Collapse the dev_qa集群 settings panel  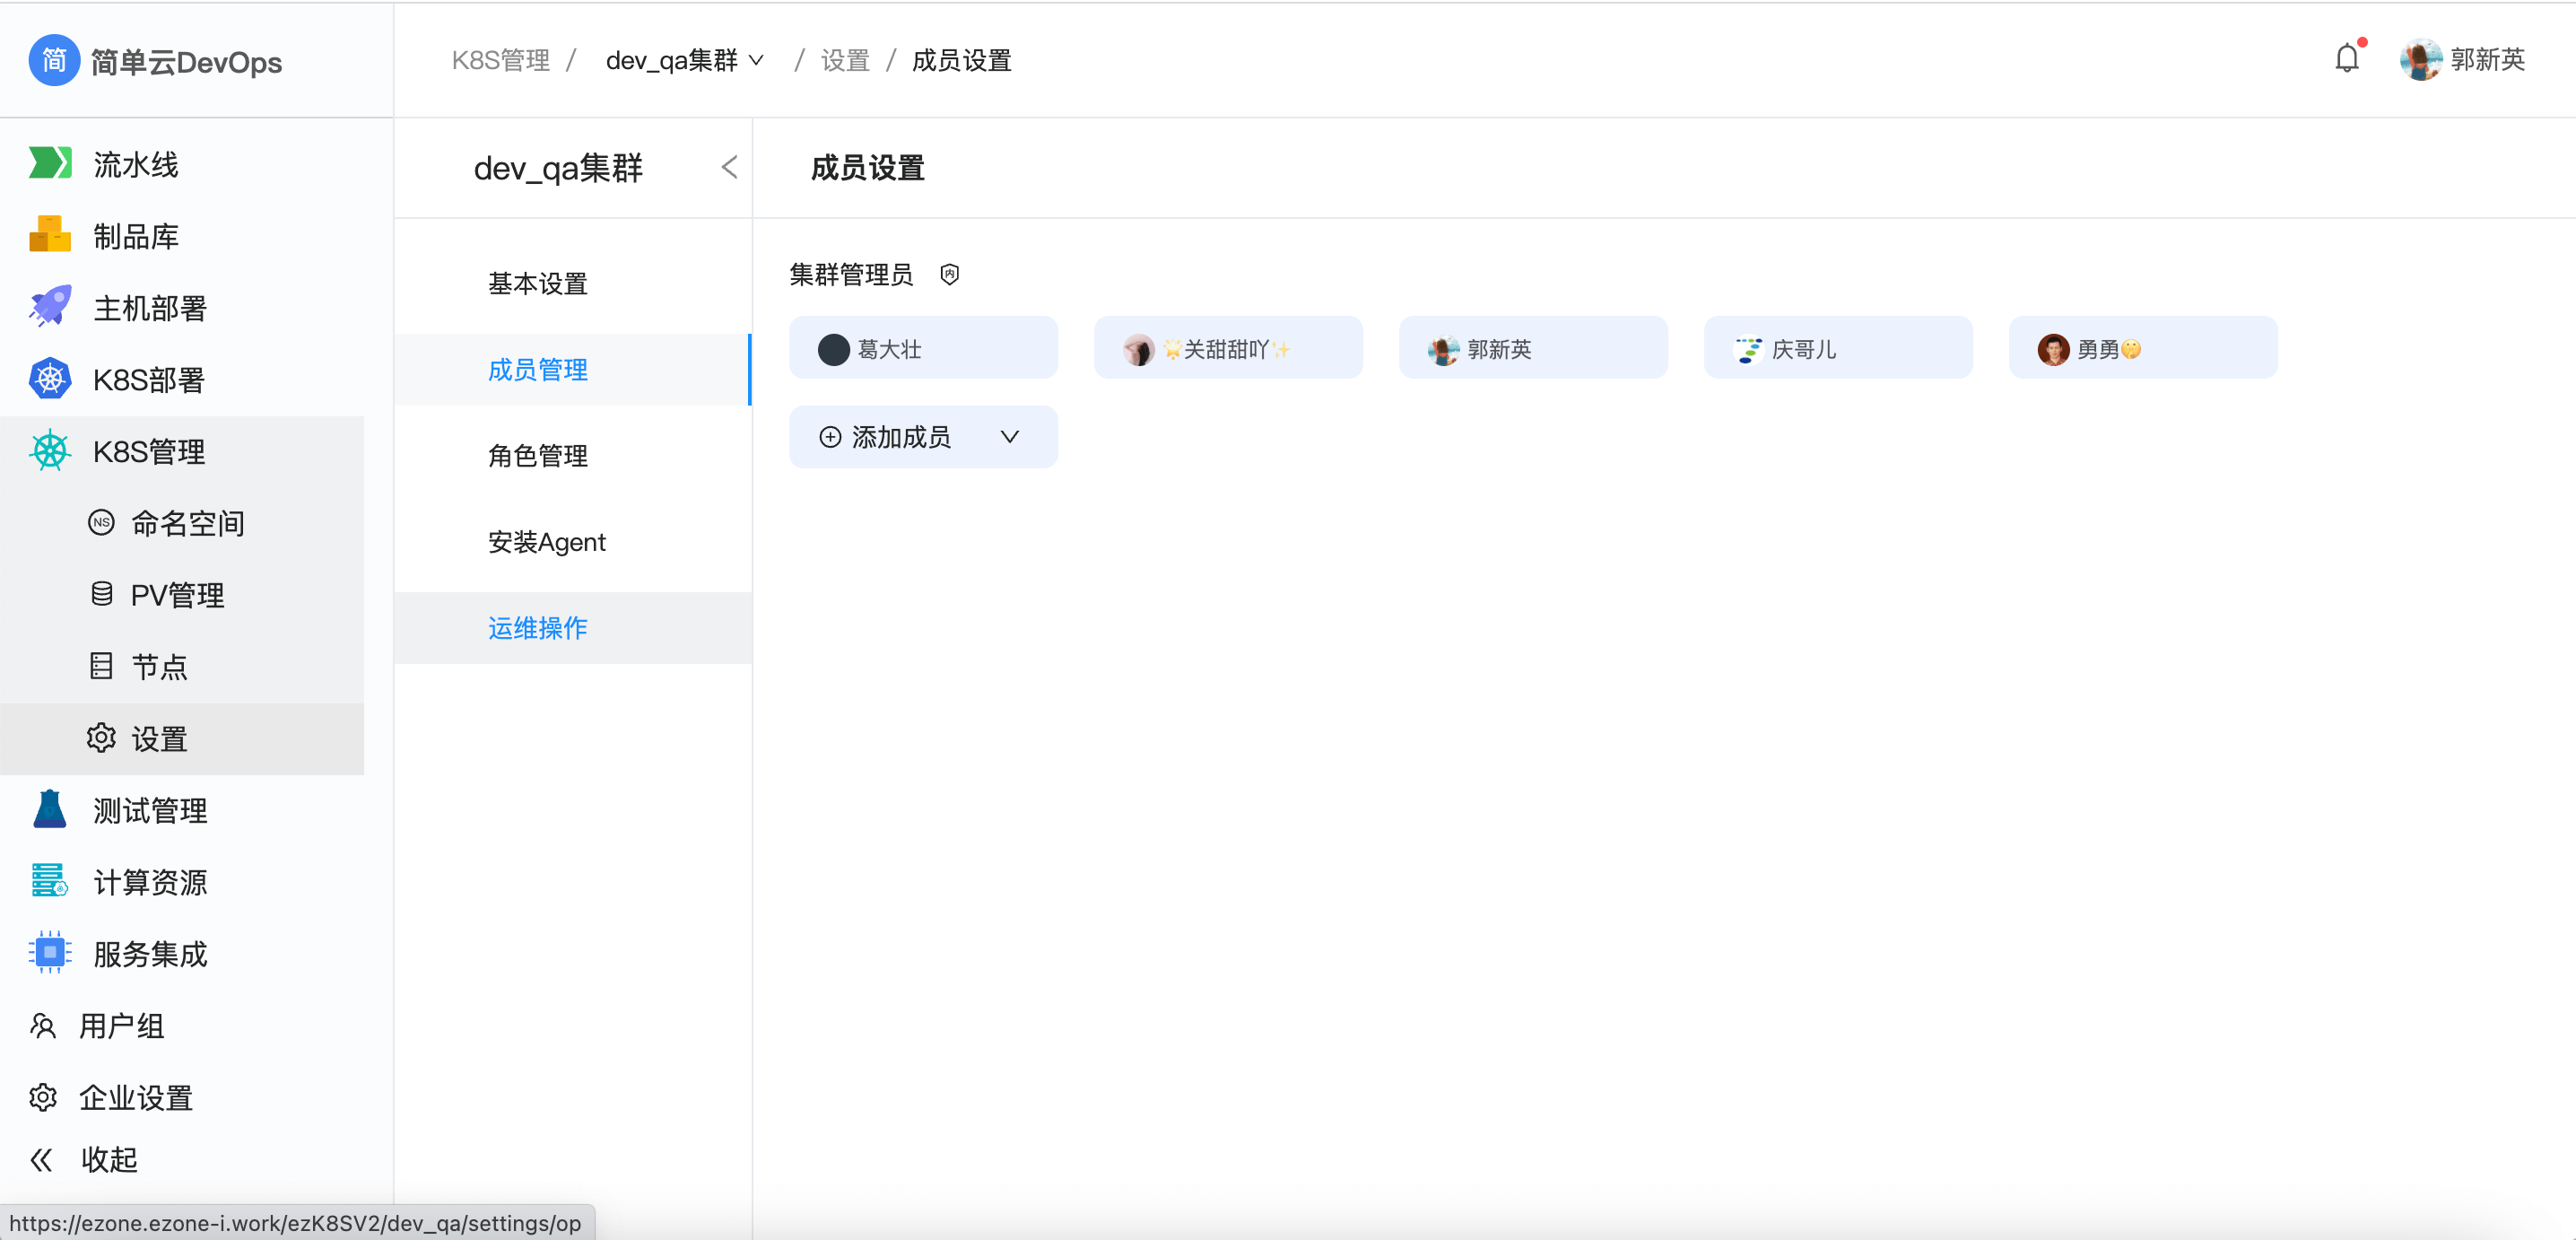click(729, 167)
